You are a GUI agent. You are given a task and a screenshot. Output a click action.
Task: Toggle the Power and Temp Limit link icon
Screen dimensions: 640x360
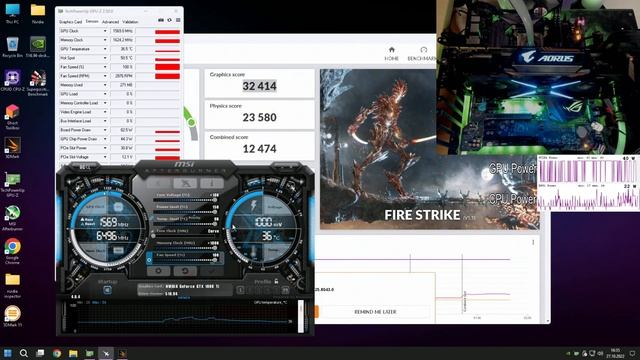(x=152, y=218)
